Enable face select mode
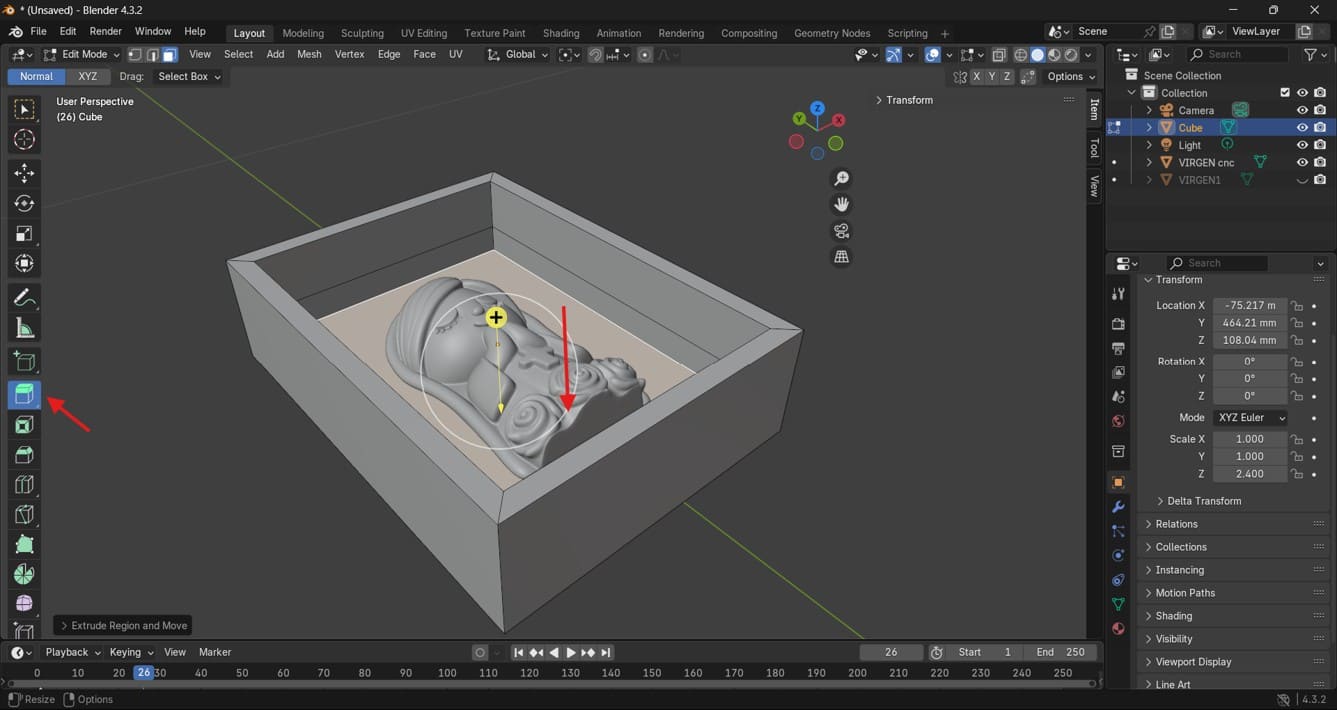1337x710 pixels. point(170,55)
